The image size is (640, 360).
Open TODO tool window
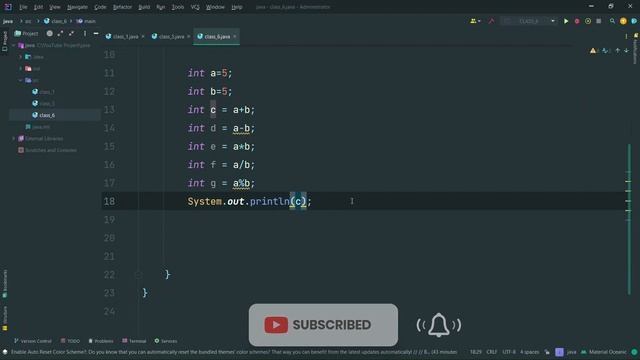[x=70, y=341]
